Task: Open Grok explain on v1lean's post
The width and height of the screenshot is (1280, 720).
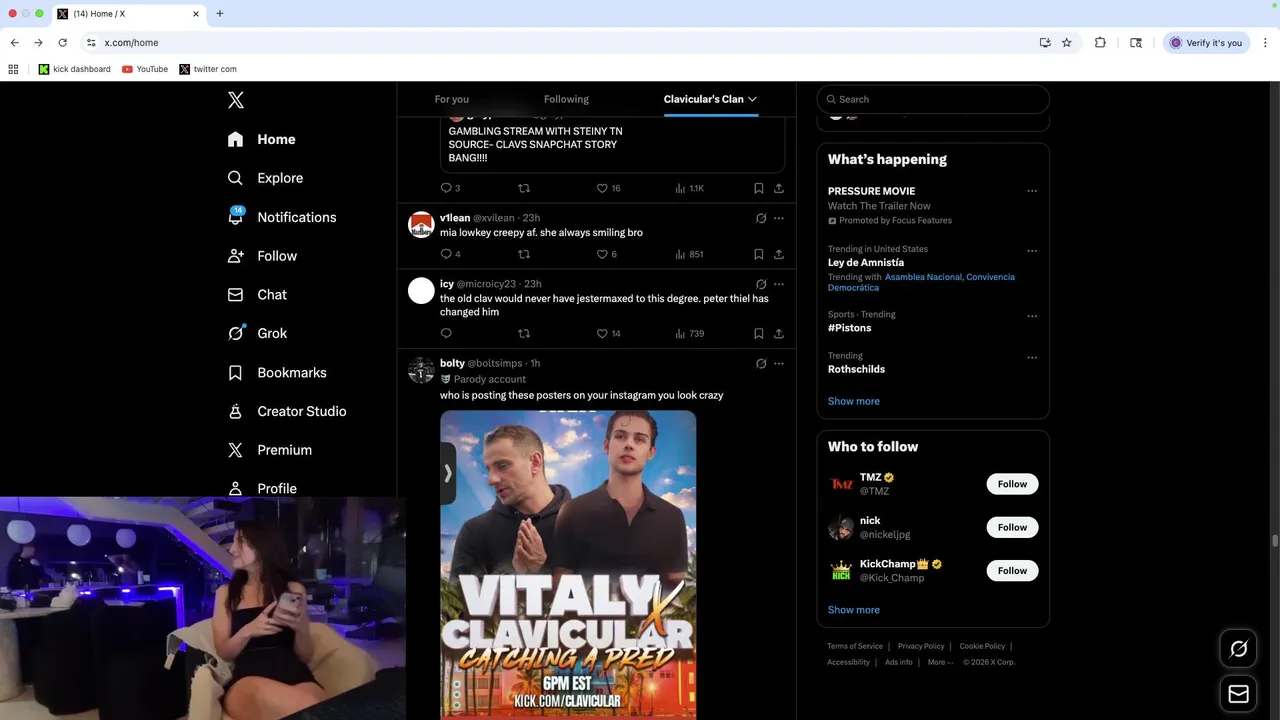Action: 761,218
